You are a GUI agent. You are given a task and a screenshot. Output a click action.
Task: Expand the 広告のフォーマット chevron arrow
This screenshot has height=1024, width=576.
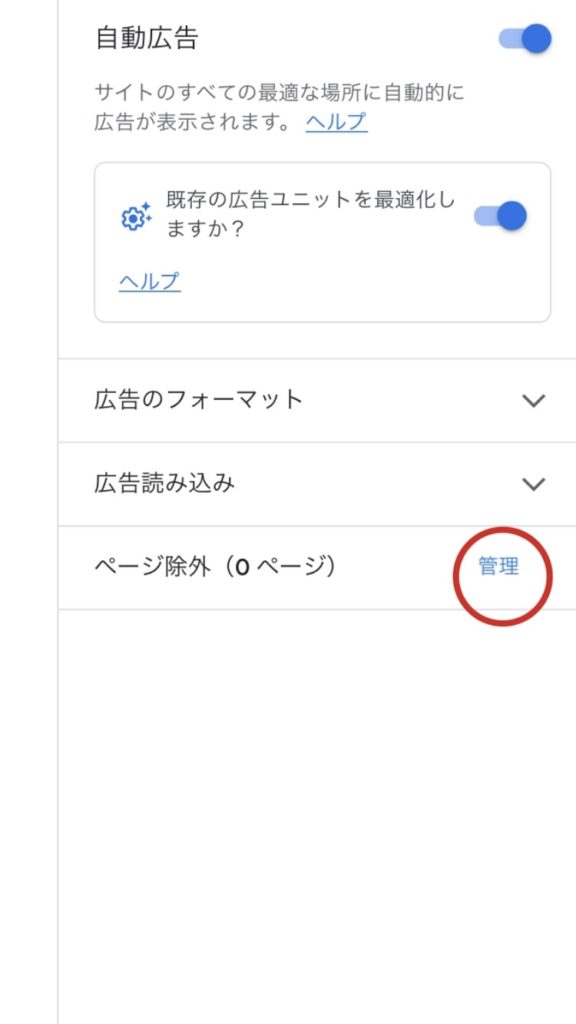coord(534,400)
